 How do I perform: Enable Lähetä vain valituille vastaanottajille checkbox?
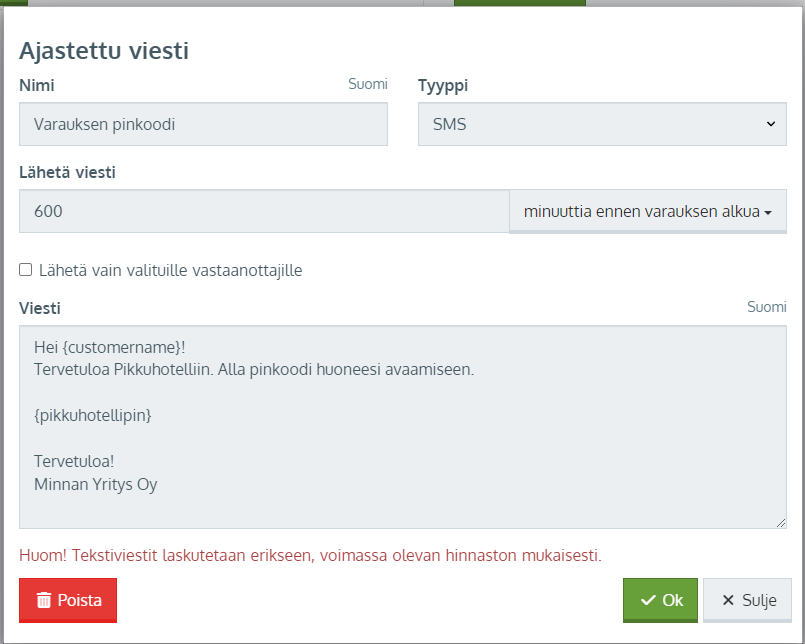click(26, 270)
